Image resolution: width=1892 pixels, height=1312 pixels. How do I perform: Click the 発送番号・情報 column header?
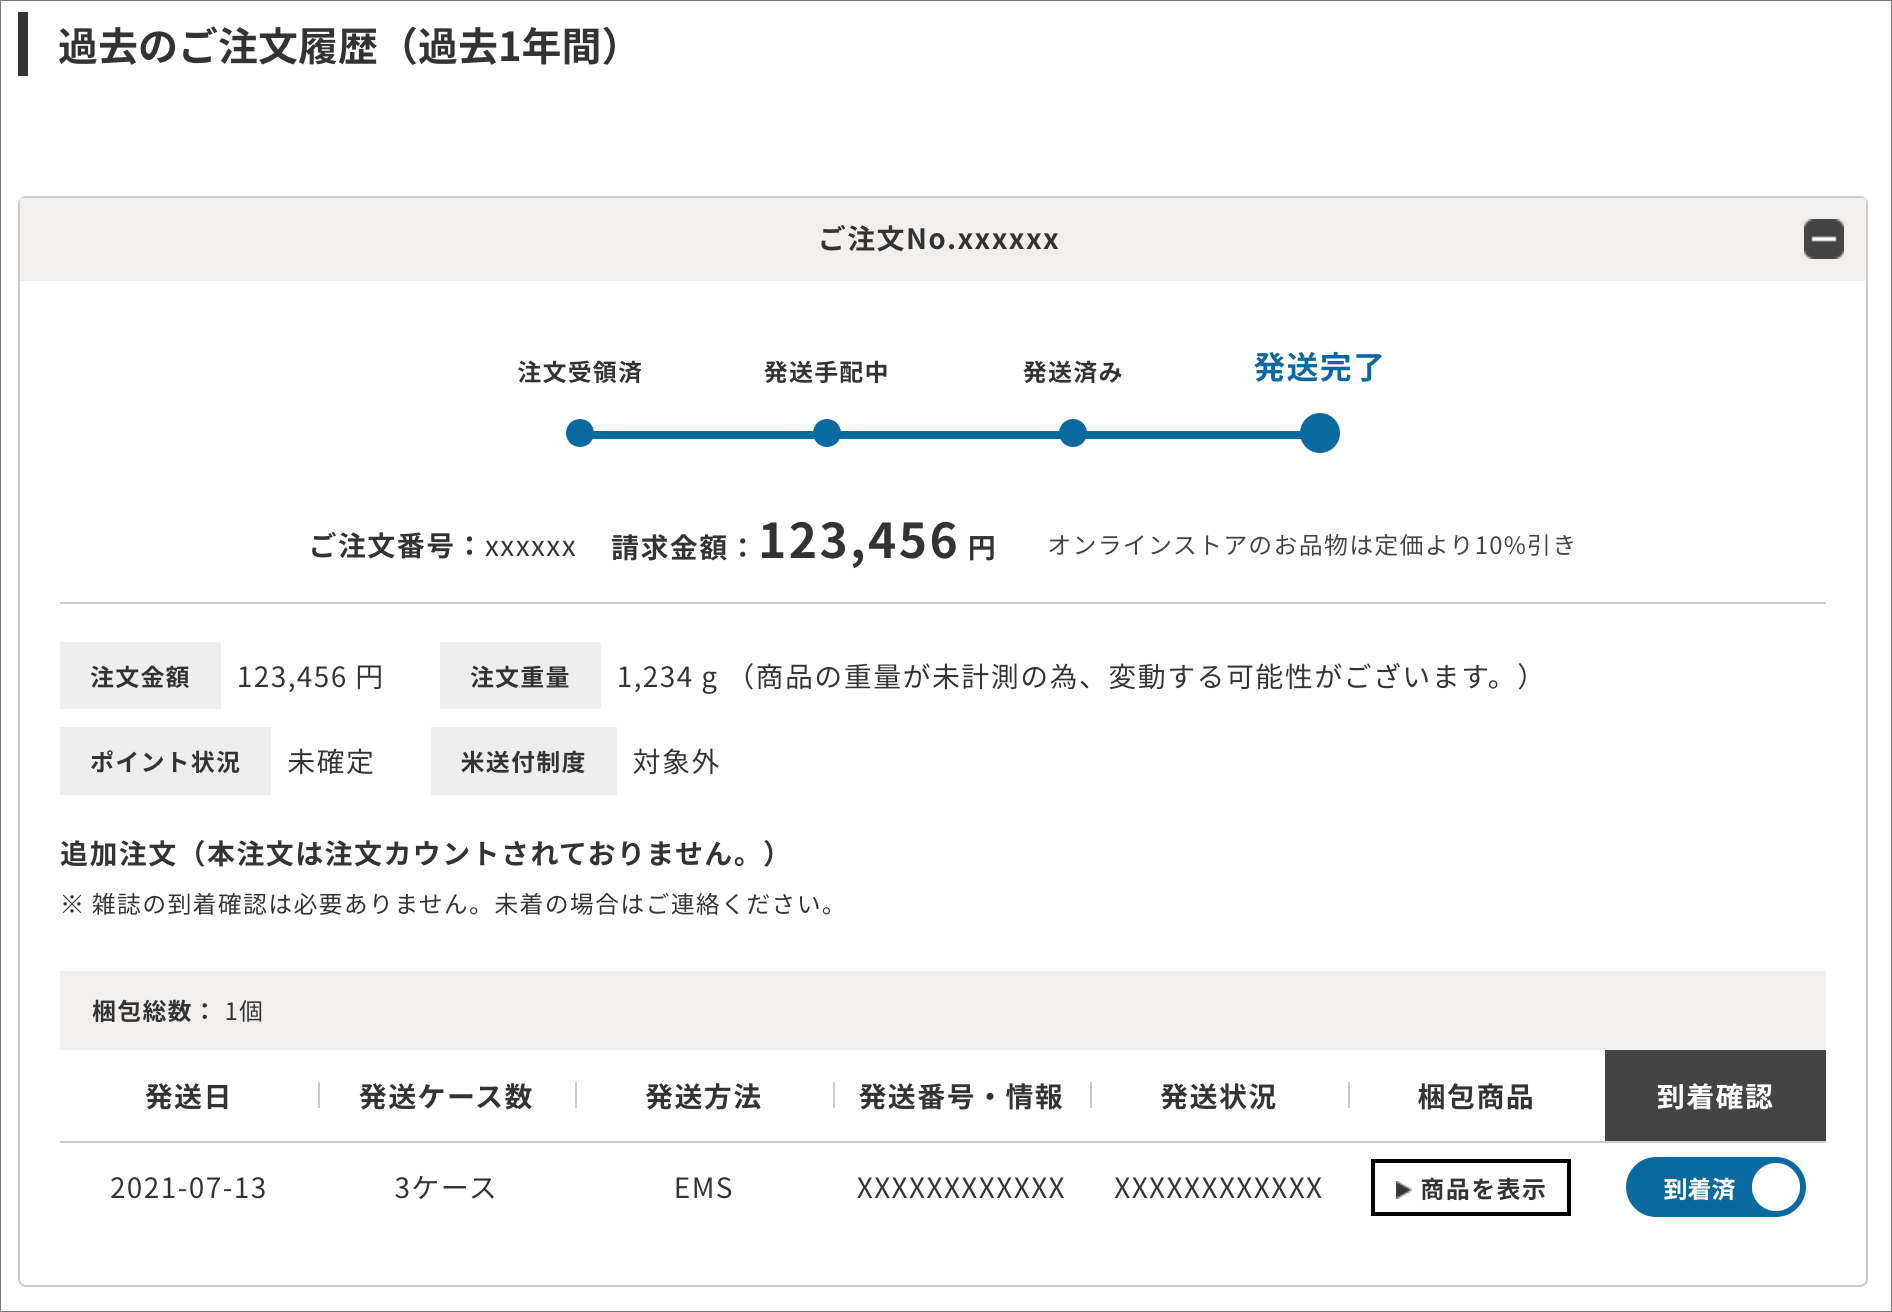[x=961, y=1097]
